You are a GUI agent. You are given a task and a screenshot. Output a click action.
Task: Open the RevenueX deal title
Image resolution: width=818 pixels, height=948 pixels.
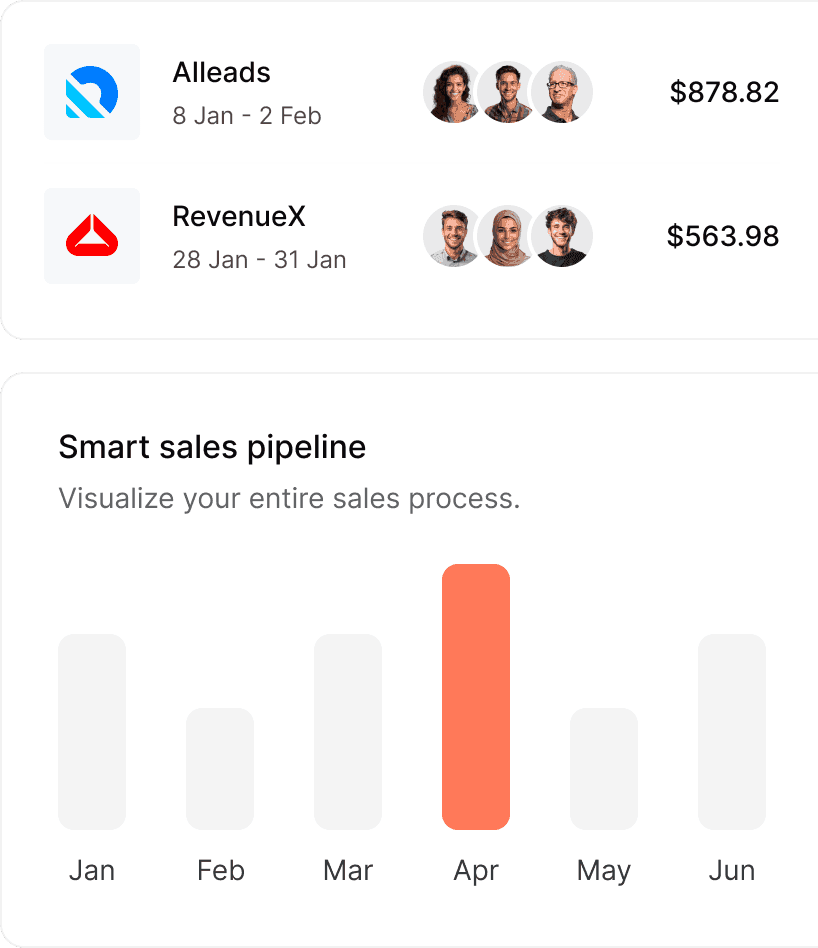239,216
